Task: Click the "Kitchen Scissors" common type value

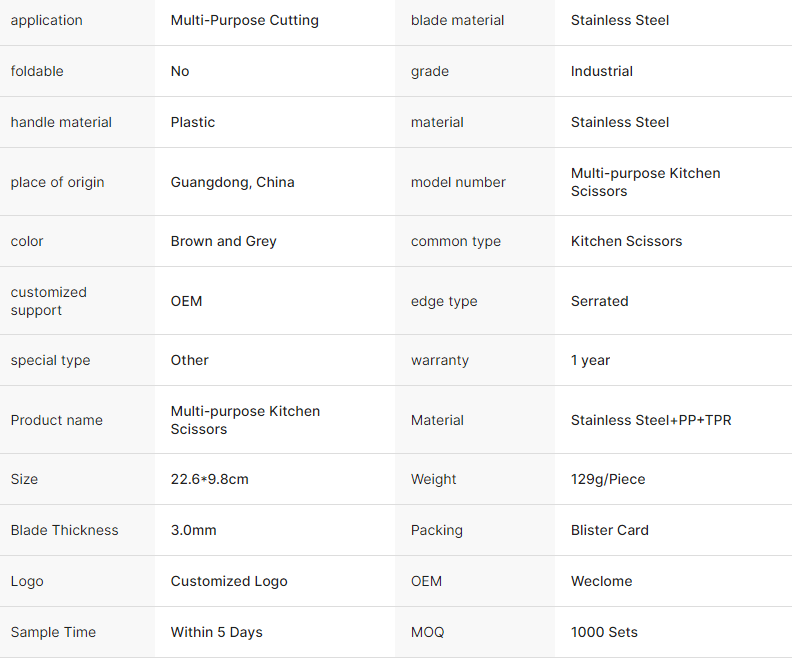Action: (626, 241)
